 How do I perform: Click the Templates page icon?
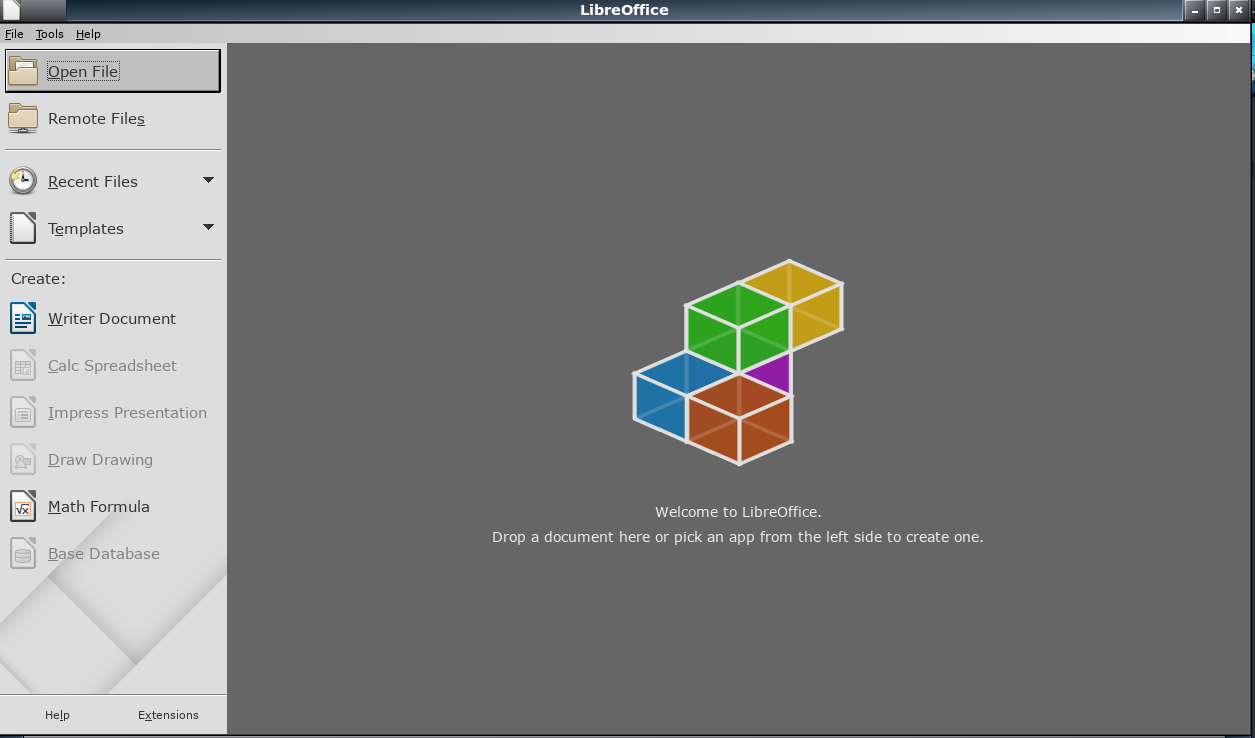(x=23, y=228)
